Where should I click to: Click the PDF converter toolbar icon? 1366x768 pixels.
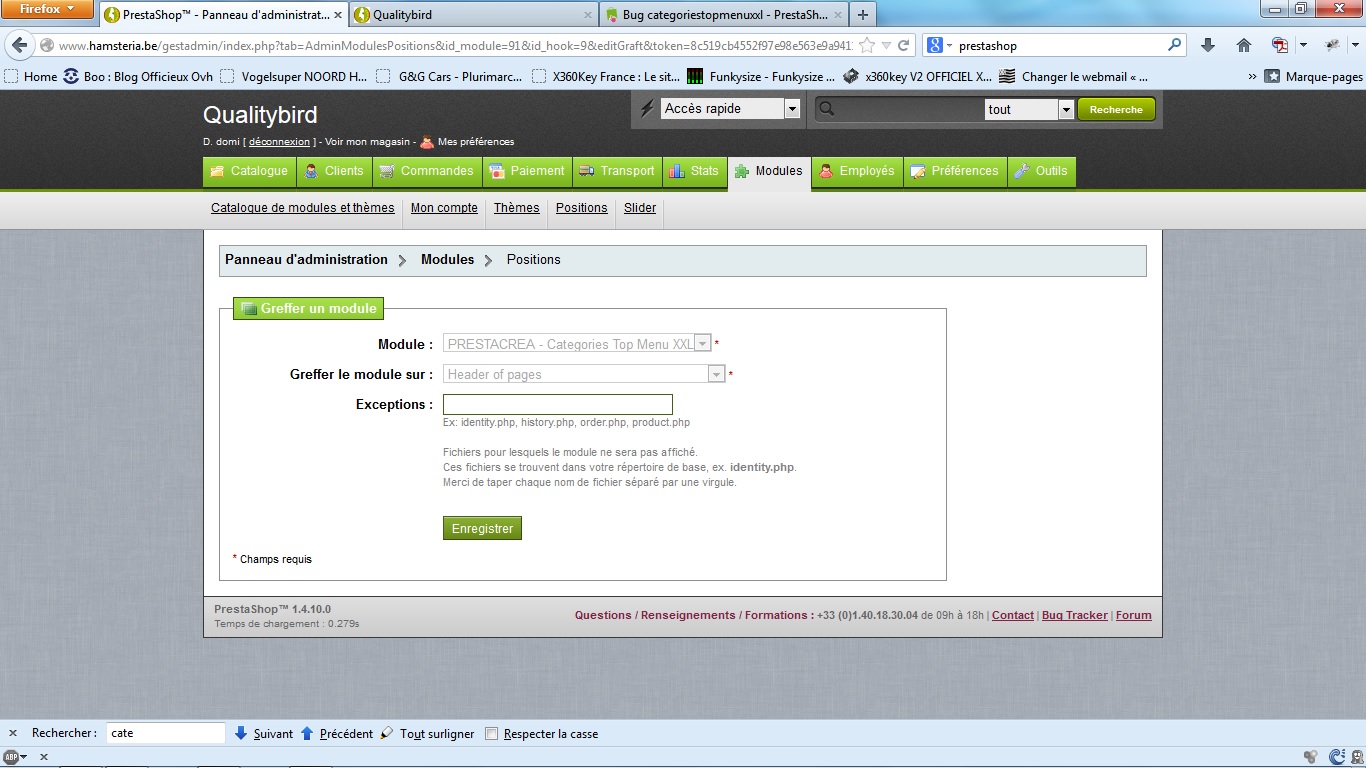click(x=1280, y=45)
